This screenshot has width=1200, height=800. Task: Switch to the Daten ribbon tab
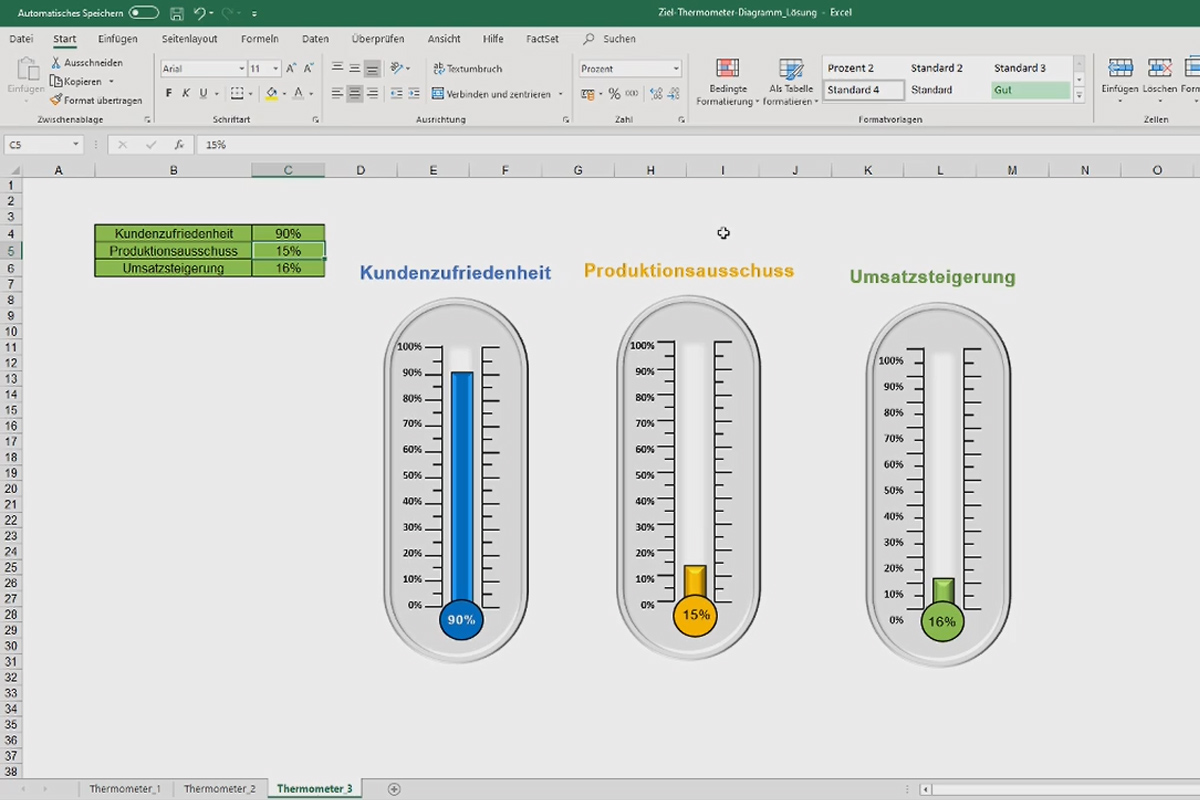coord(315,39)
